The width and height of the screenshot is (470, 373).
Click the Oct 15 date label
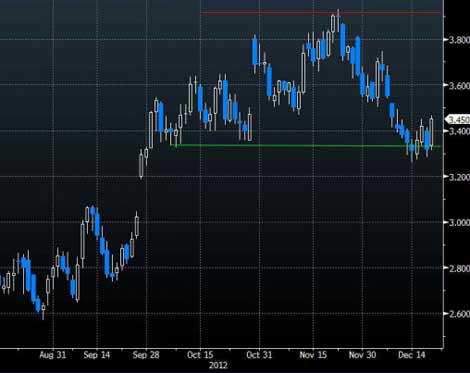pos(200,355)
